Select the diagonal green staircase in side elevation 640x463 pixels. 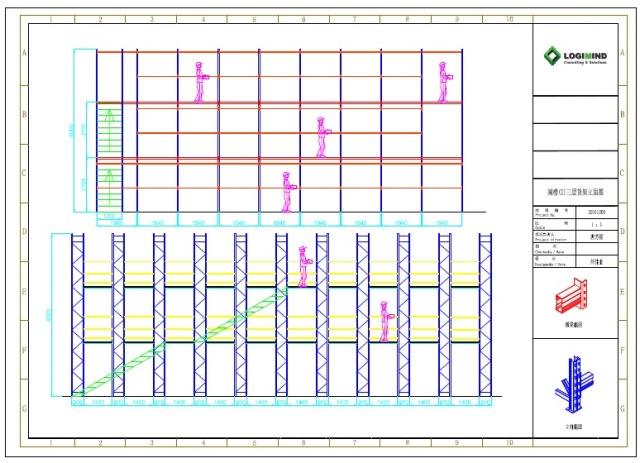[x=180, y=342]
